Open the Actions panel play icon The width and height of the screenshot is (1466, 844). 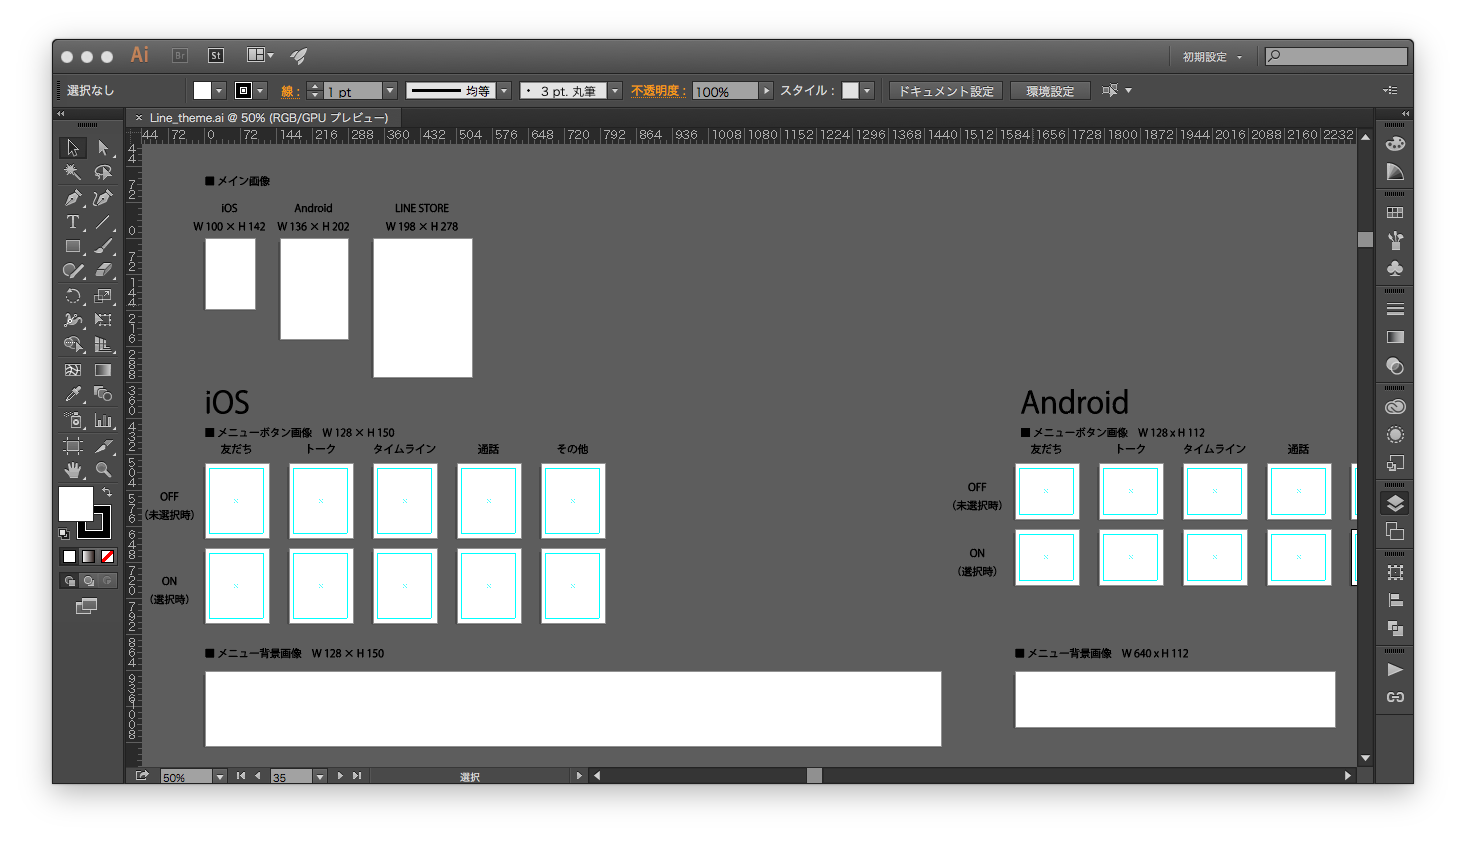coord(1395,670)
